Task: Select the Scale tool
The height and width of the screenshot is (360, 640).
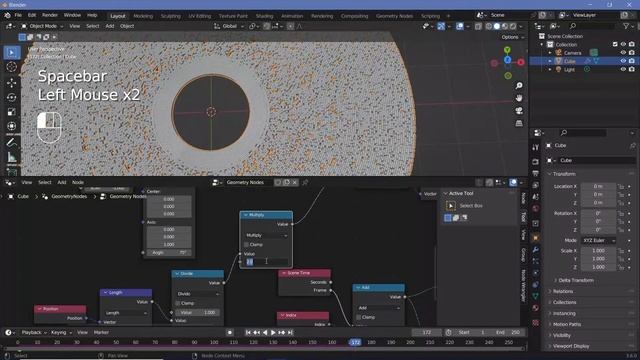Action: 12,112
